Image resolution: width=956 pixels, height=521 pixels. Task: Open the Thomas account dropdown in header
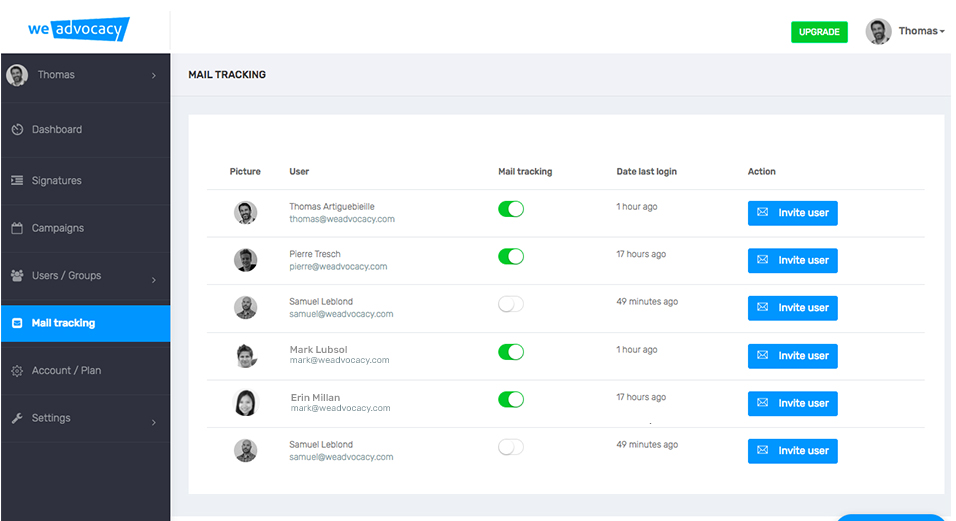click(x=921, y=31)
